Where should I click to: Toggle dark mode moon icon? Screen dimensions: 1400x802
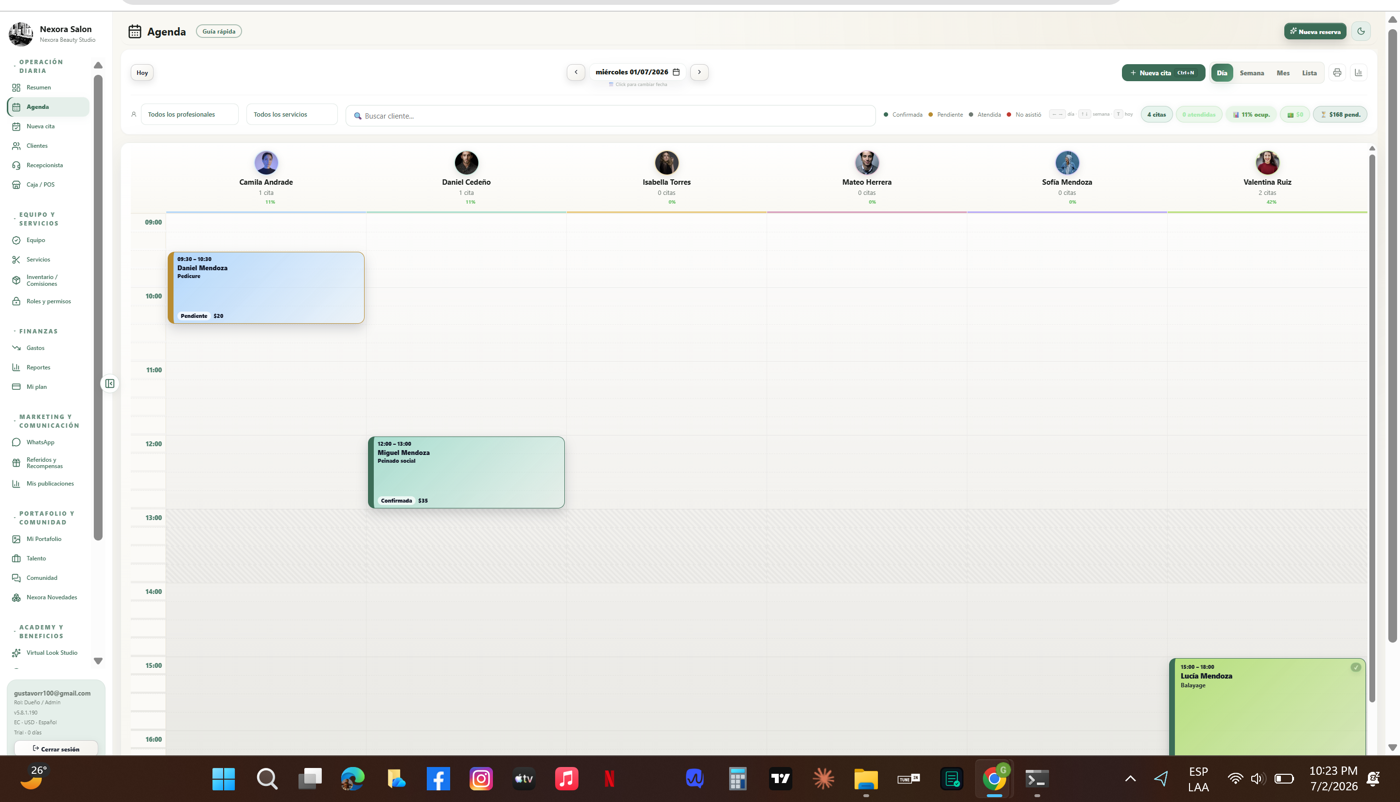point(1361,31)
